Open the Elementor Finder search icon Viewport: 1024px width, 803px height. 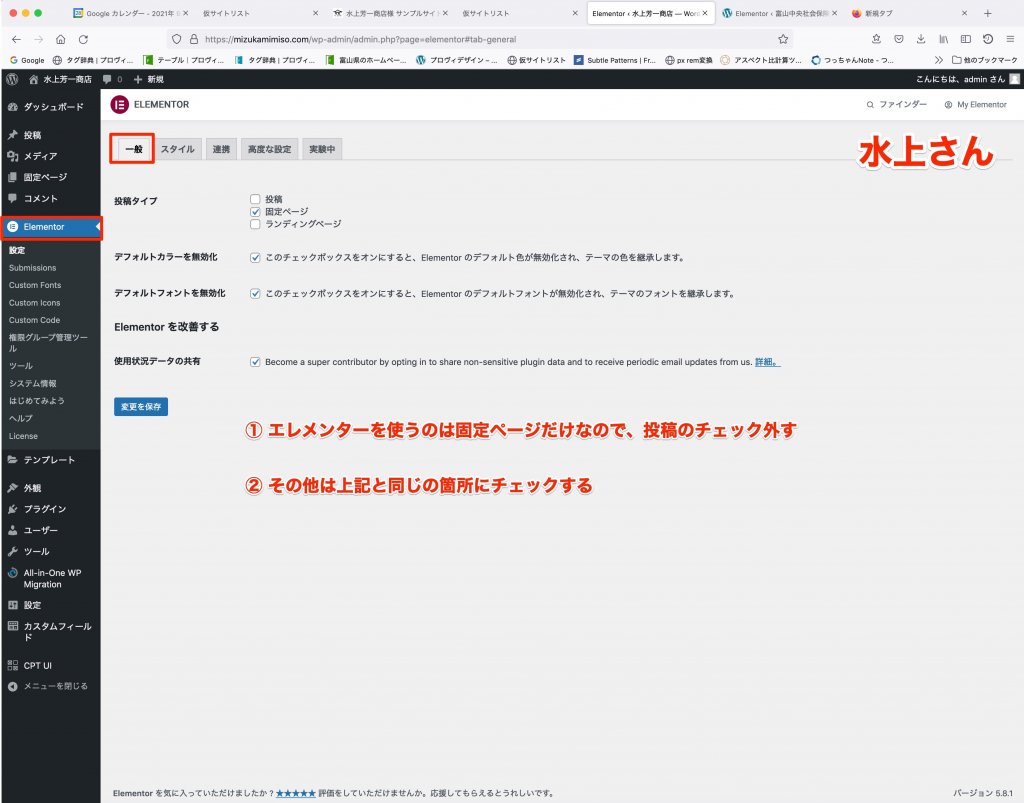click(870, 104)
